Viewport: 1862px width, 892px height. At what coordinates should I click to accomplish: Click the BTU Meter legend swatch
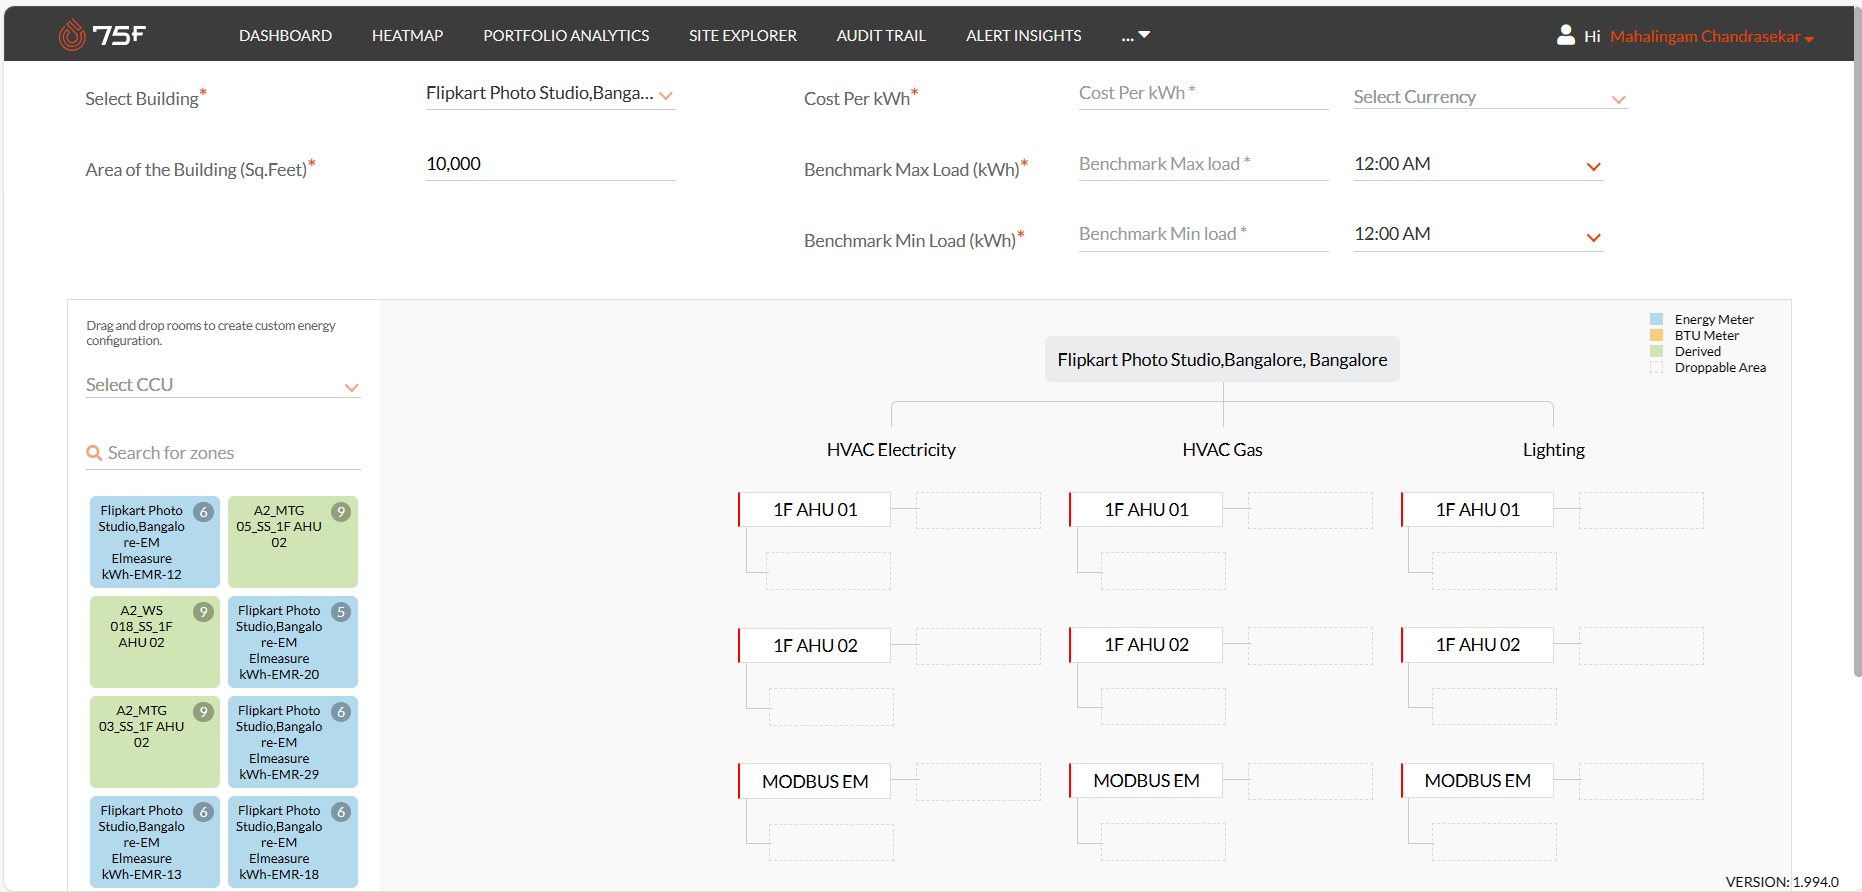coord(1656,335)
